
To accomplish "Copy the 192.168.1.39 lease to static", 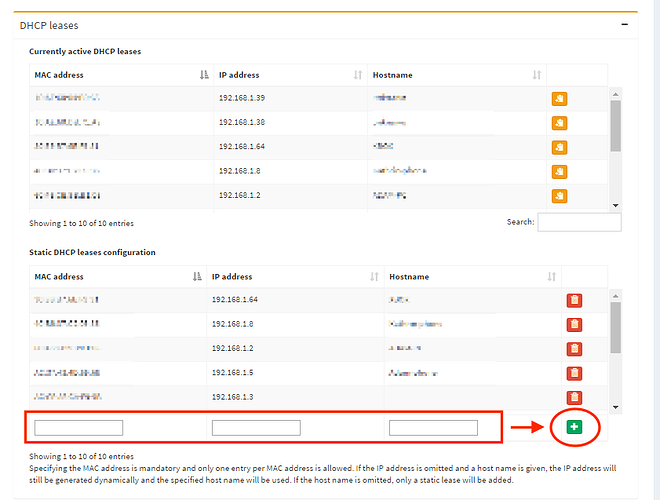I will [559, 98].
